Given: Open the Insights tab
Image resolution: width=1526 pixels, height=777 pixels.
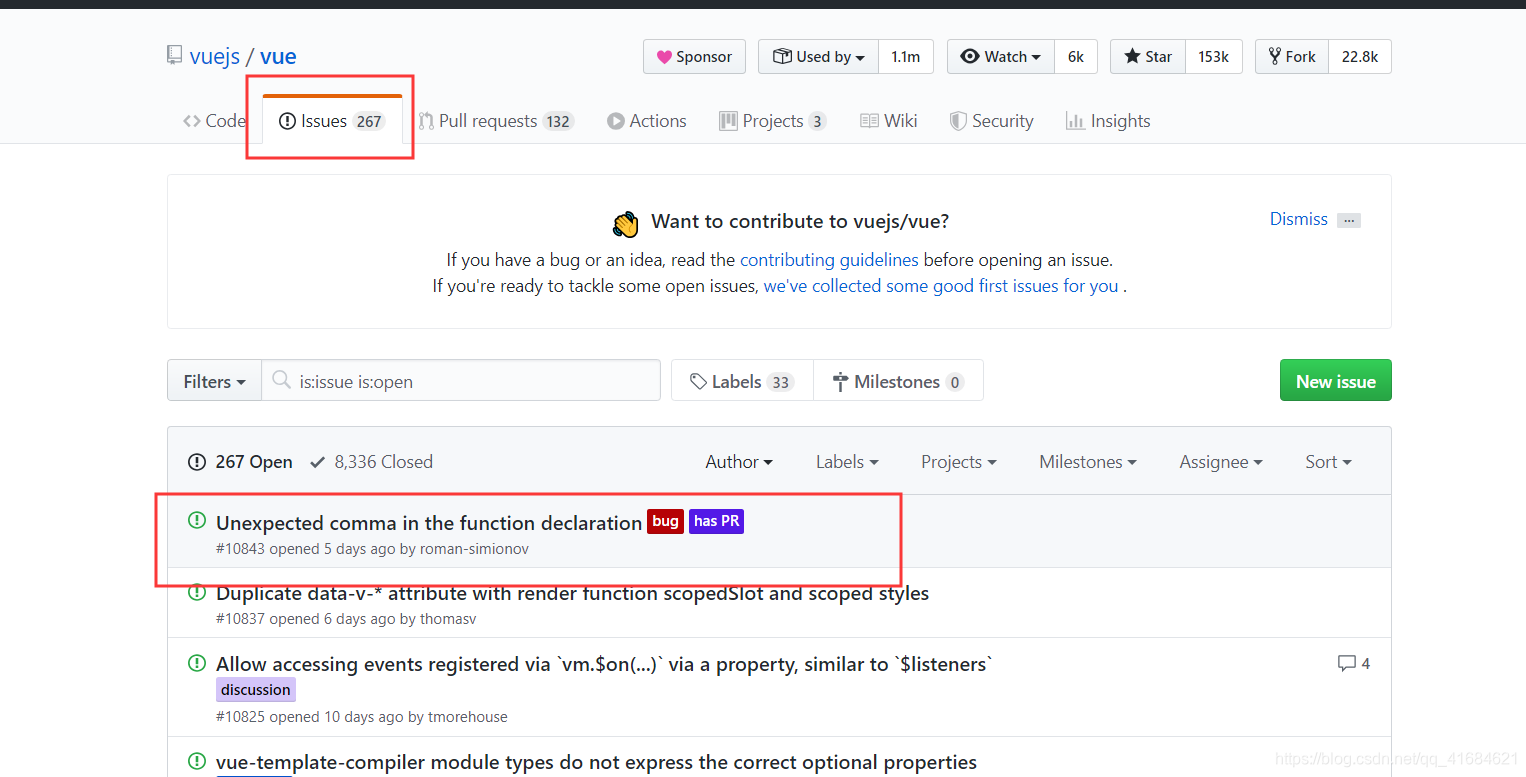Looking at the screenshot, I should click(x=1108, y=121).
